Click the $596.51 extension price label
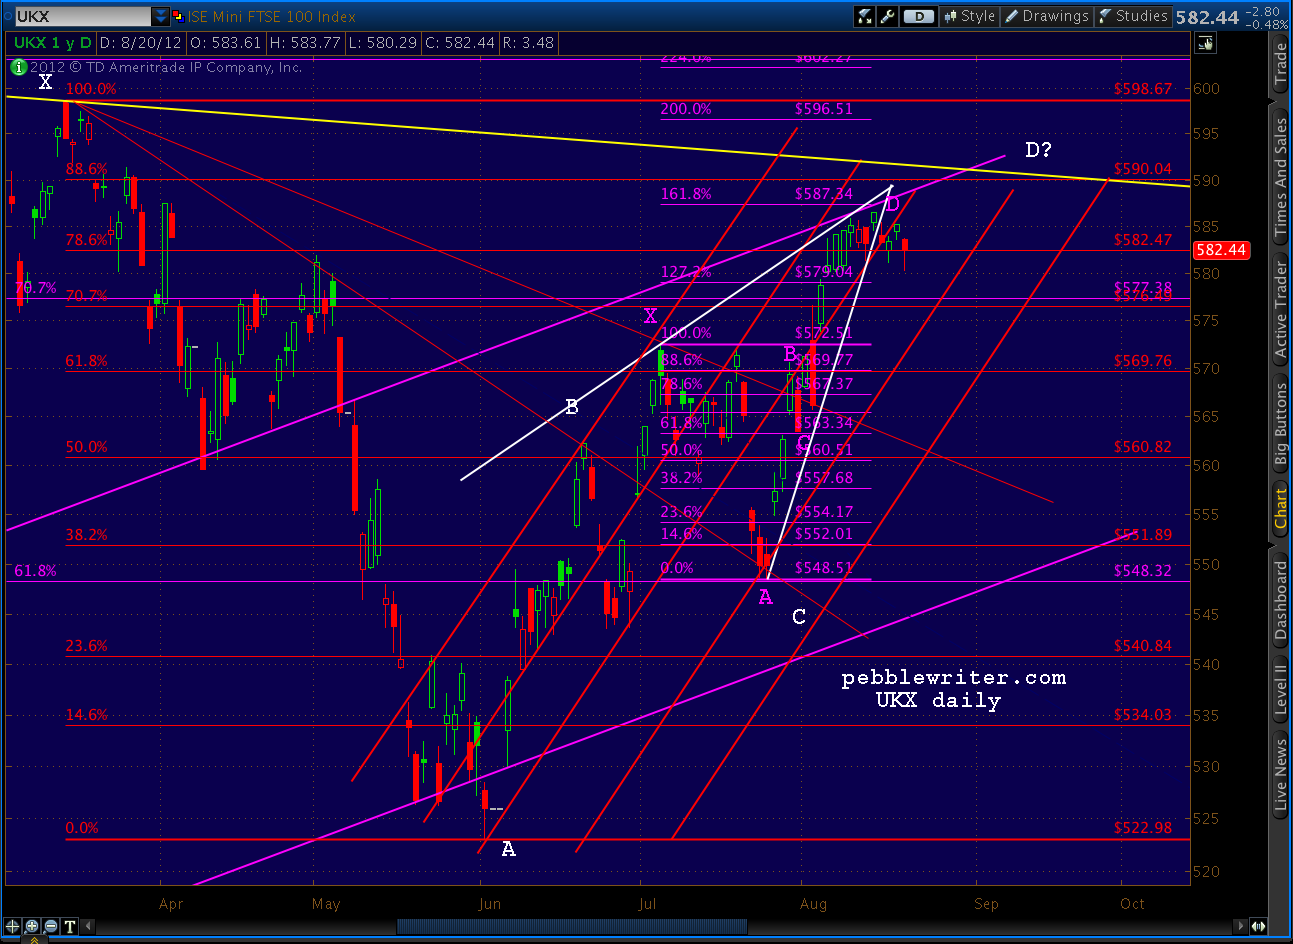This screenshot has height=944, width=1293. point(824,109)
